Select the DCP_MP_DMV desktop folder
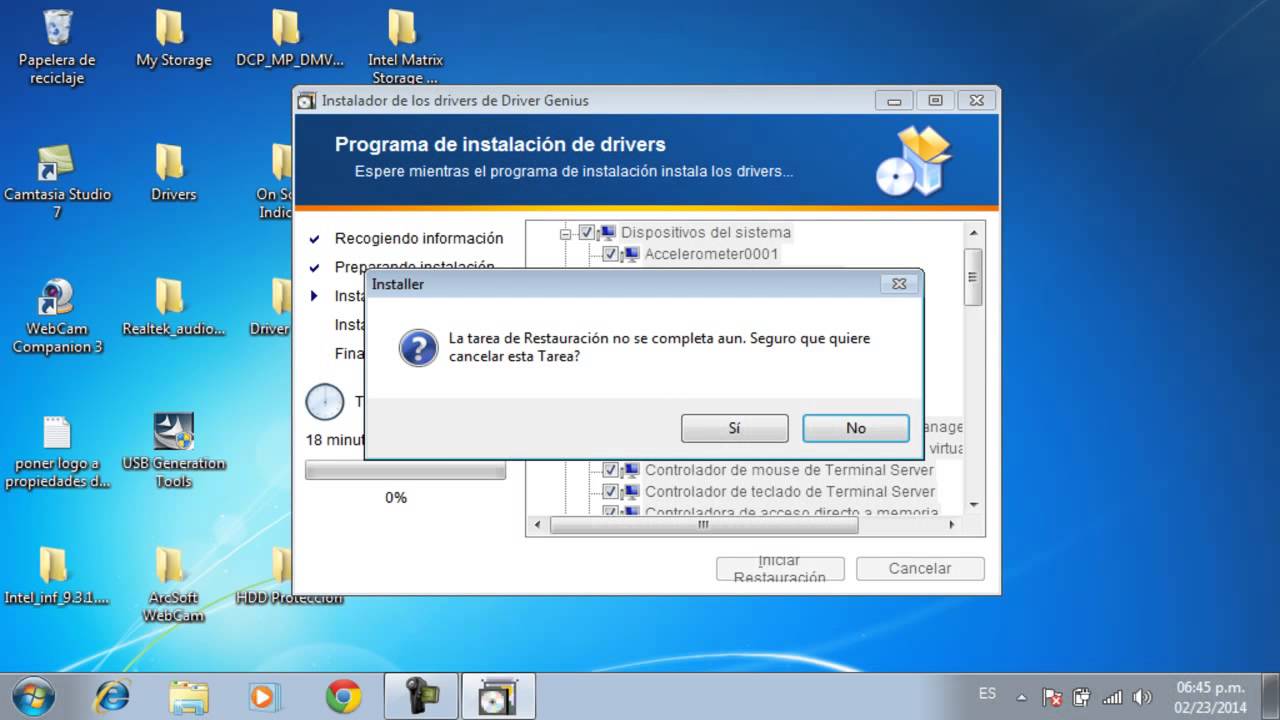The height and width of the screenshot is (720, 1280). 289,40
